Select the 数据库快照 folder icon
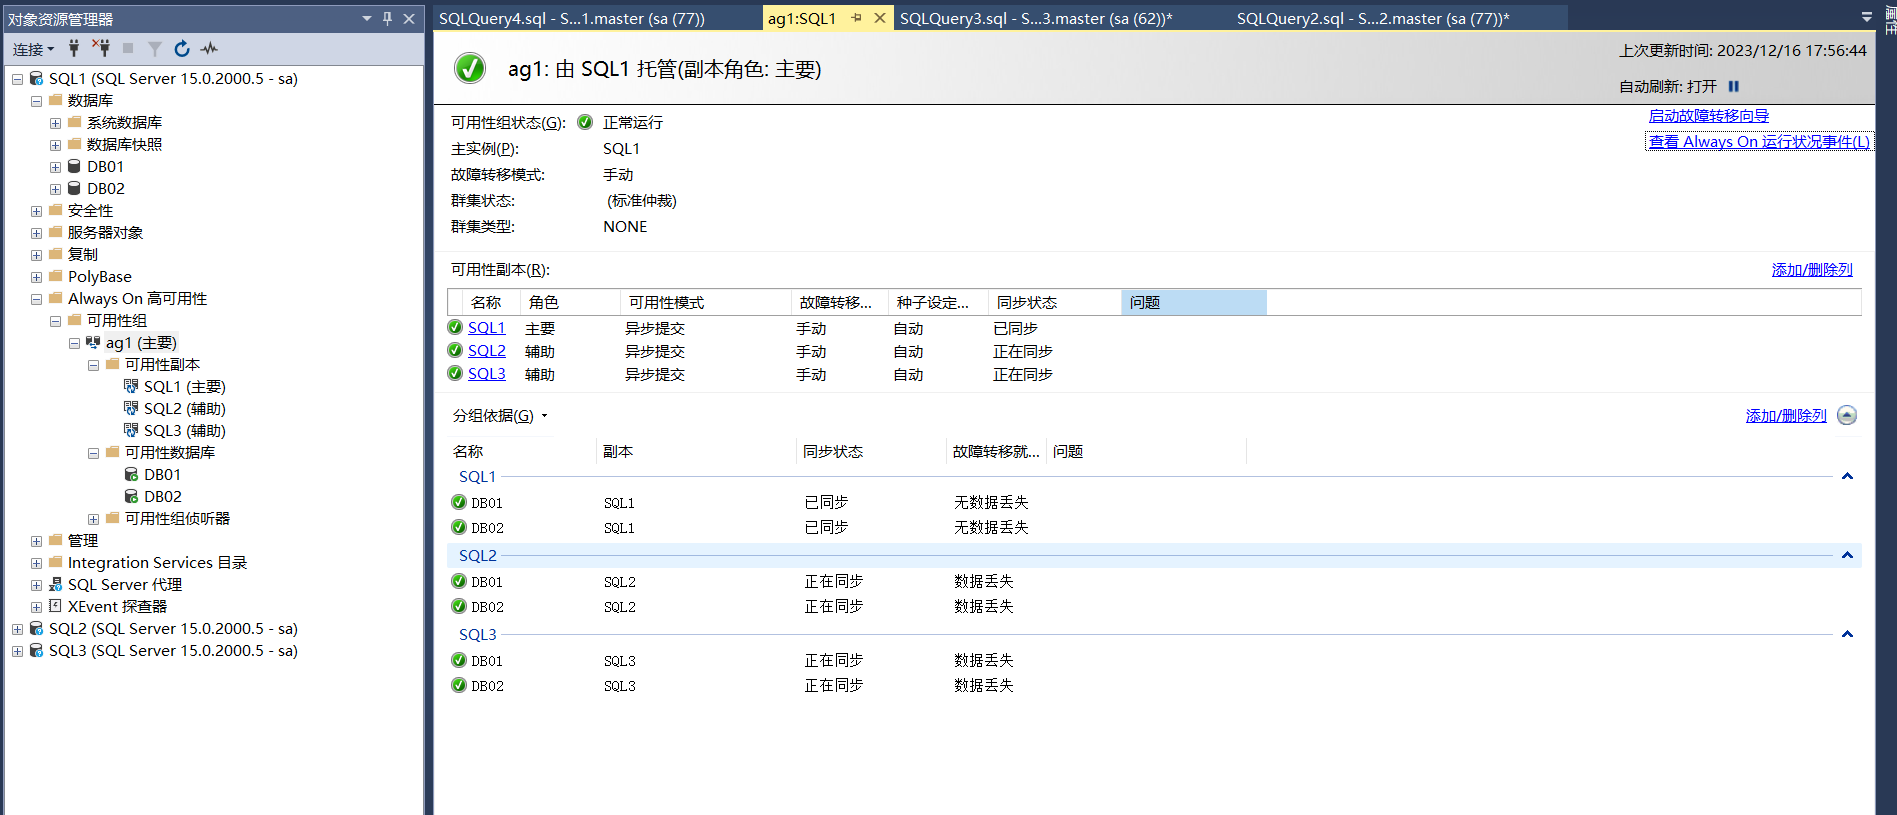Viewport: 1897px width, 815px height. [x=74, y=144]
